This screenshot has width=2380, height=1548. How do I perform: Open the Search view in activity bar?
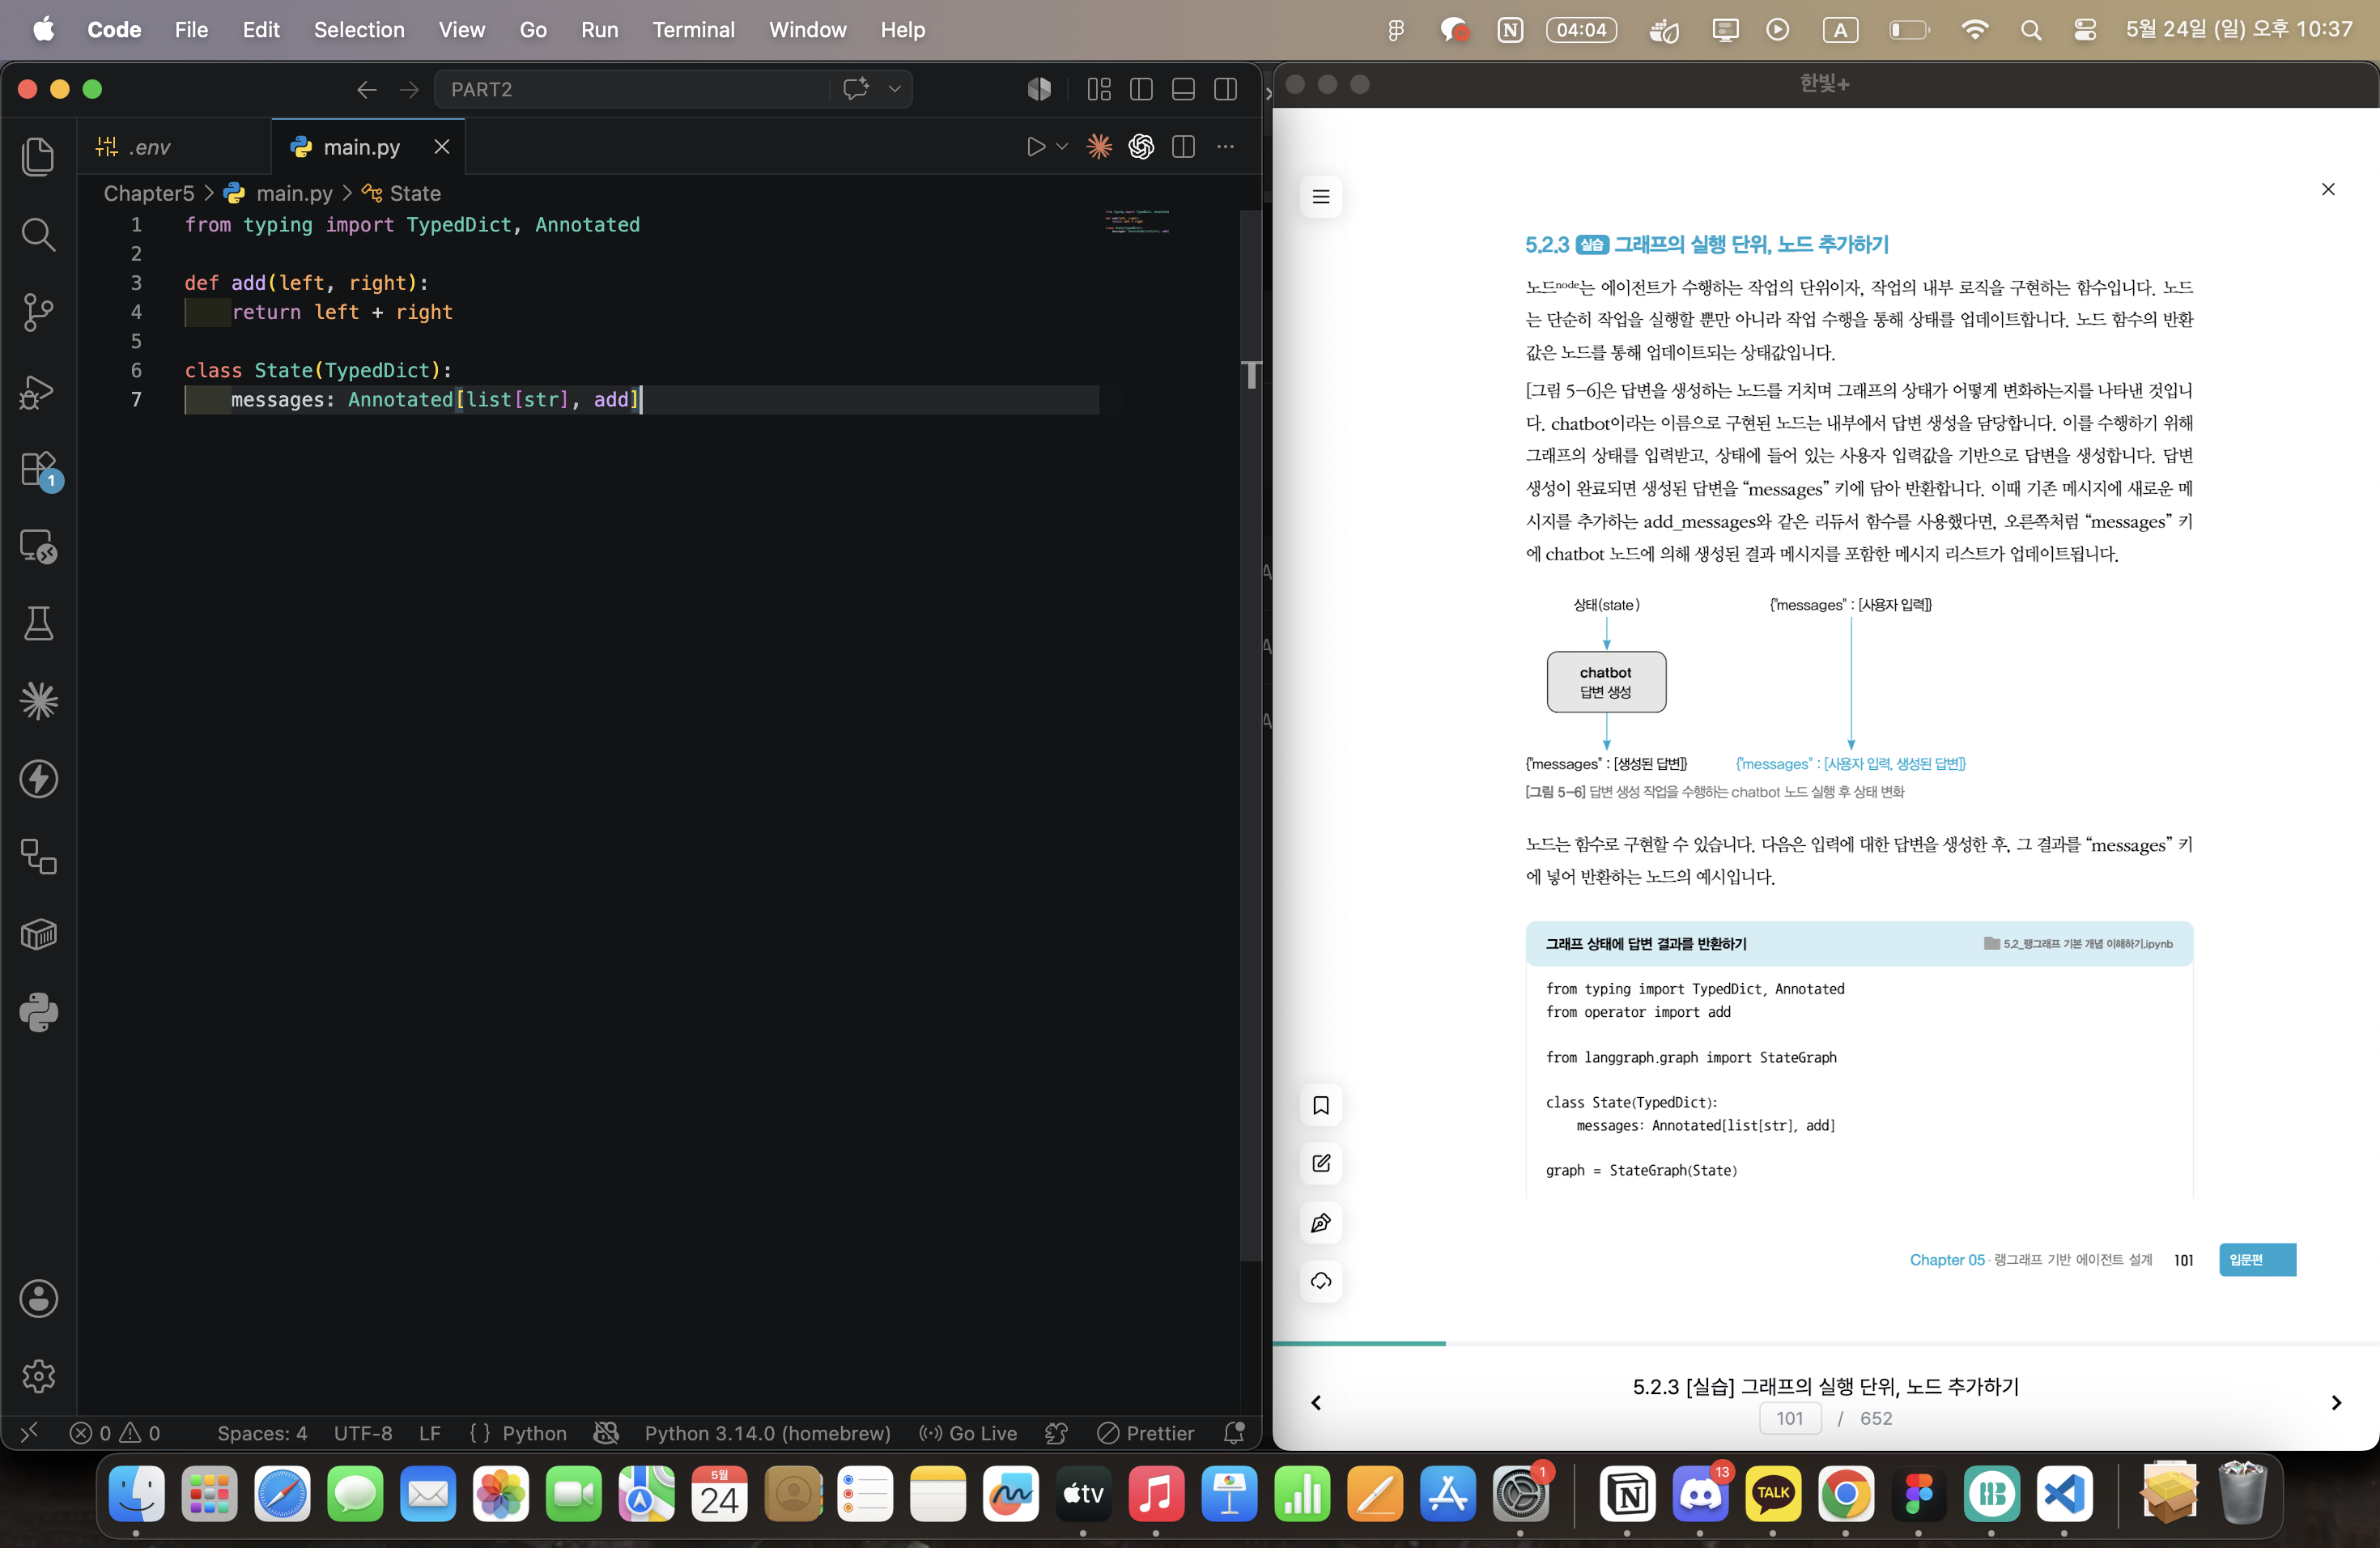38,234
